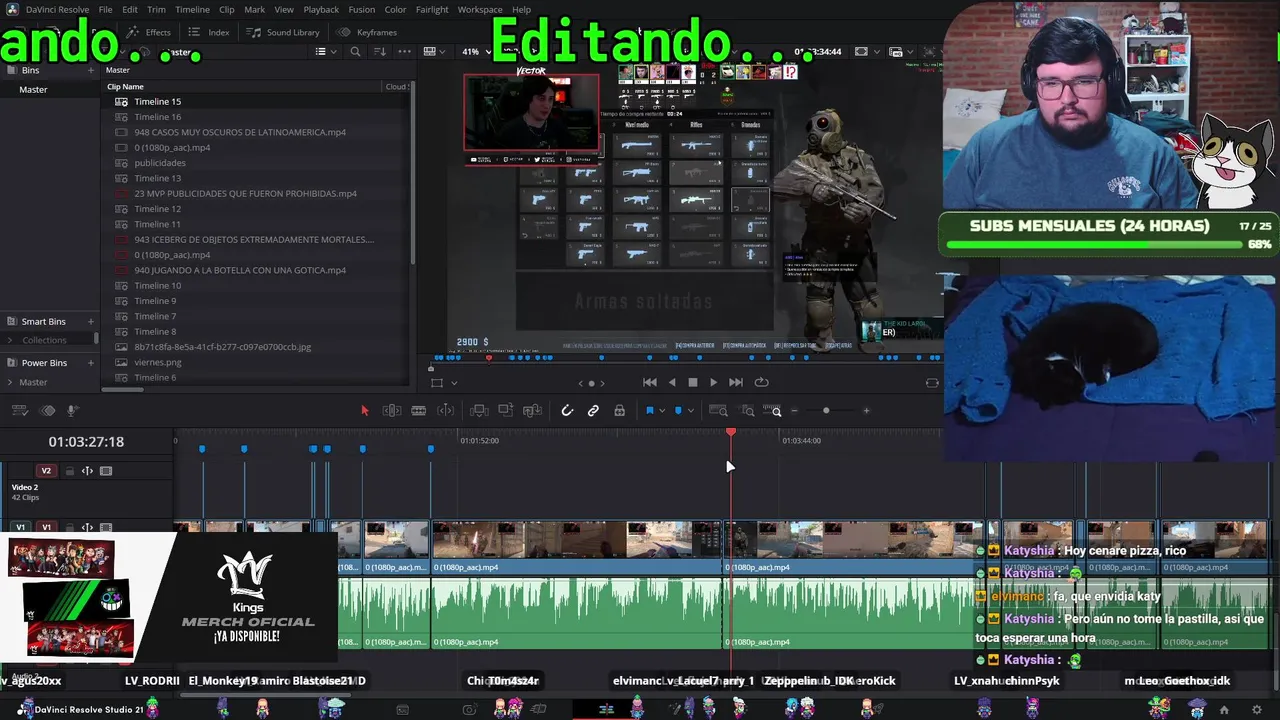
Task: Click the zoom out minus button
Action: (795, 410)
